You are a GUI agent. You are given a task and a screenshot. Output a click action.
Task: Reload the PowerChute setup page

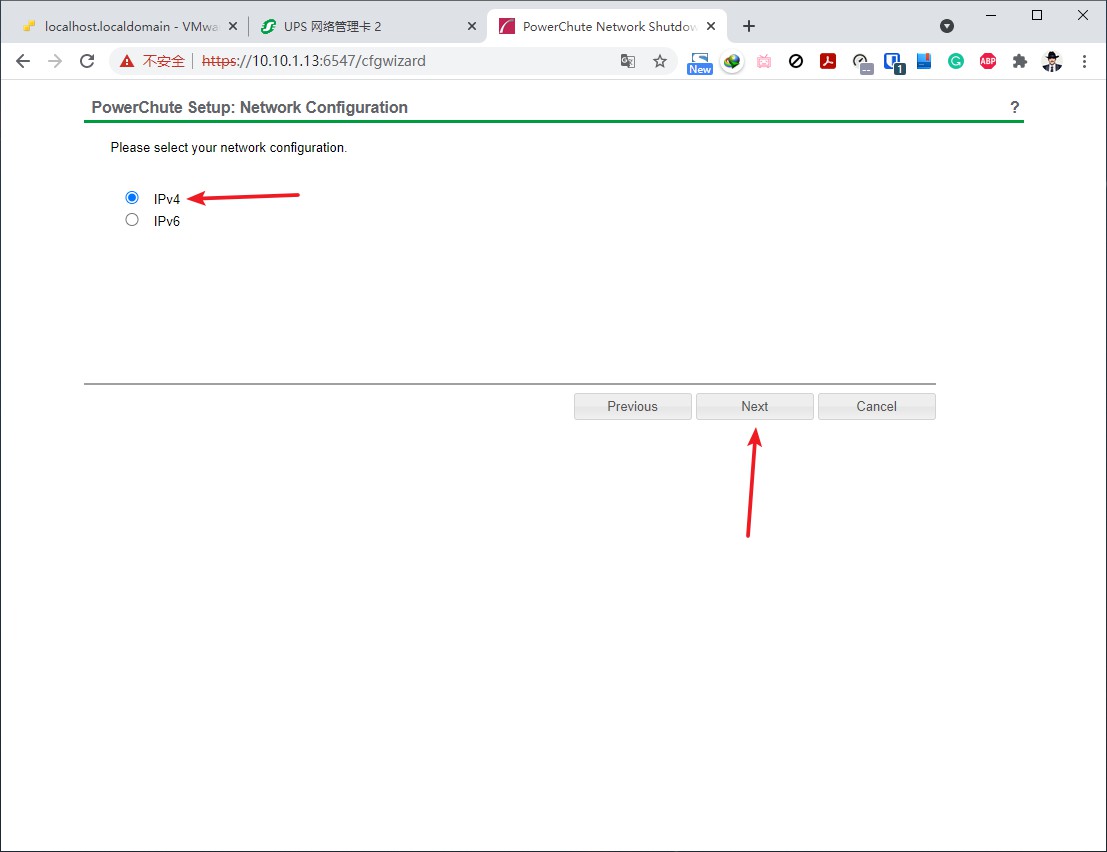[x=87, y=61]
